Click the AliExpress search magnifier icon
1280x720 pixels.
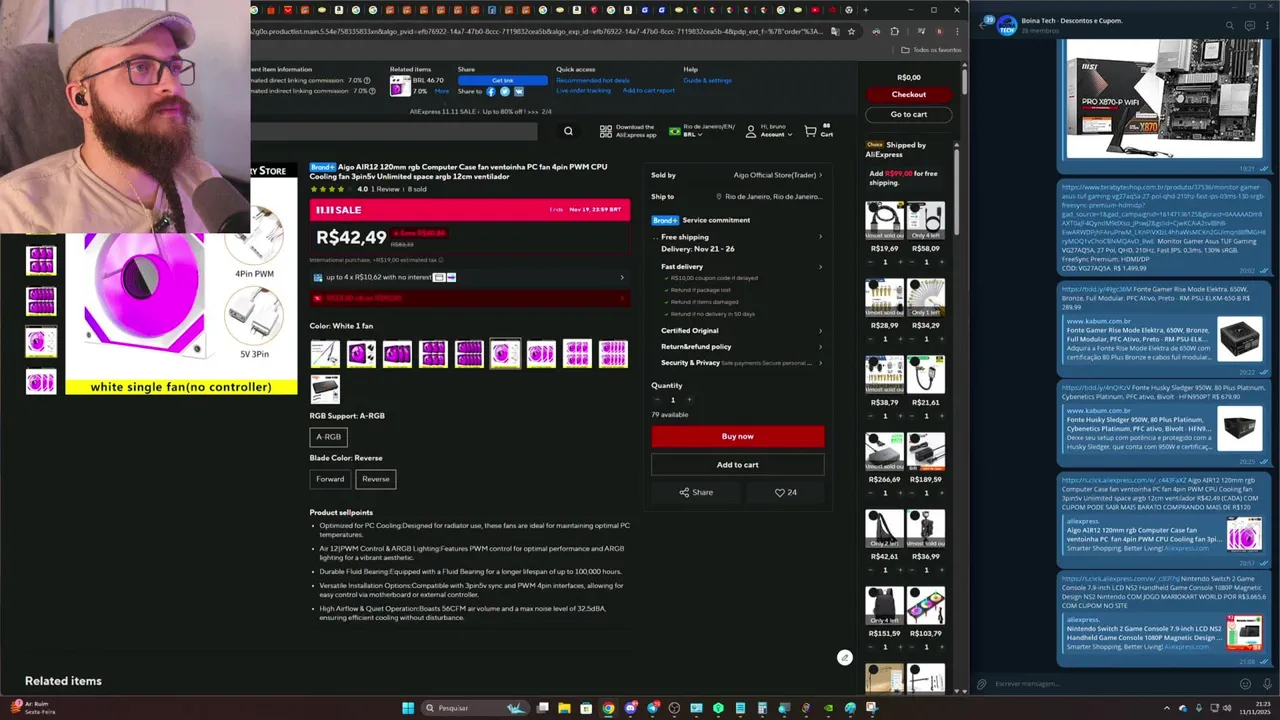pyautogui.click(x=568, y=131)
